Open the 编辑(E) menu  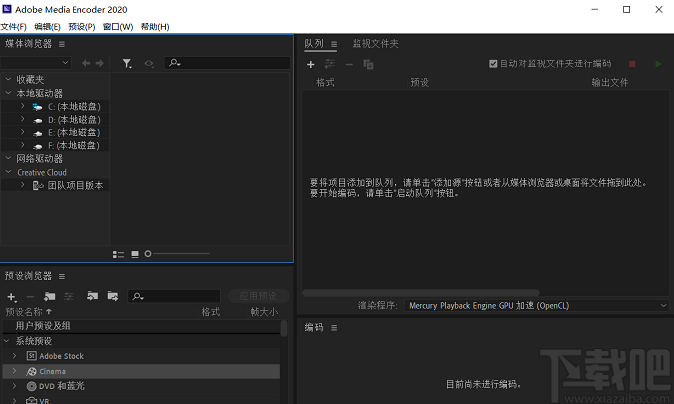[x=47, y=27]
